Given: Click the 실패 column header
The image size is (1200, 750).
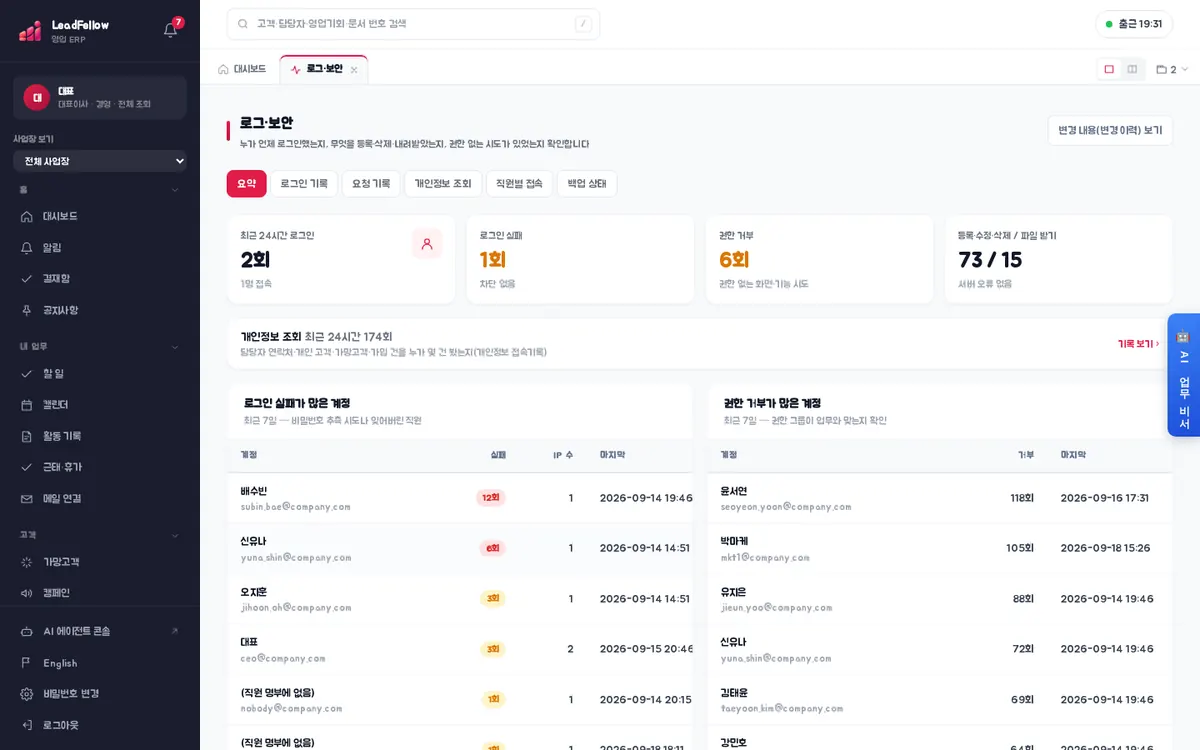Looking at the screenshot, I should tap(498, 455).
